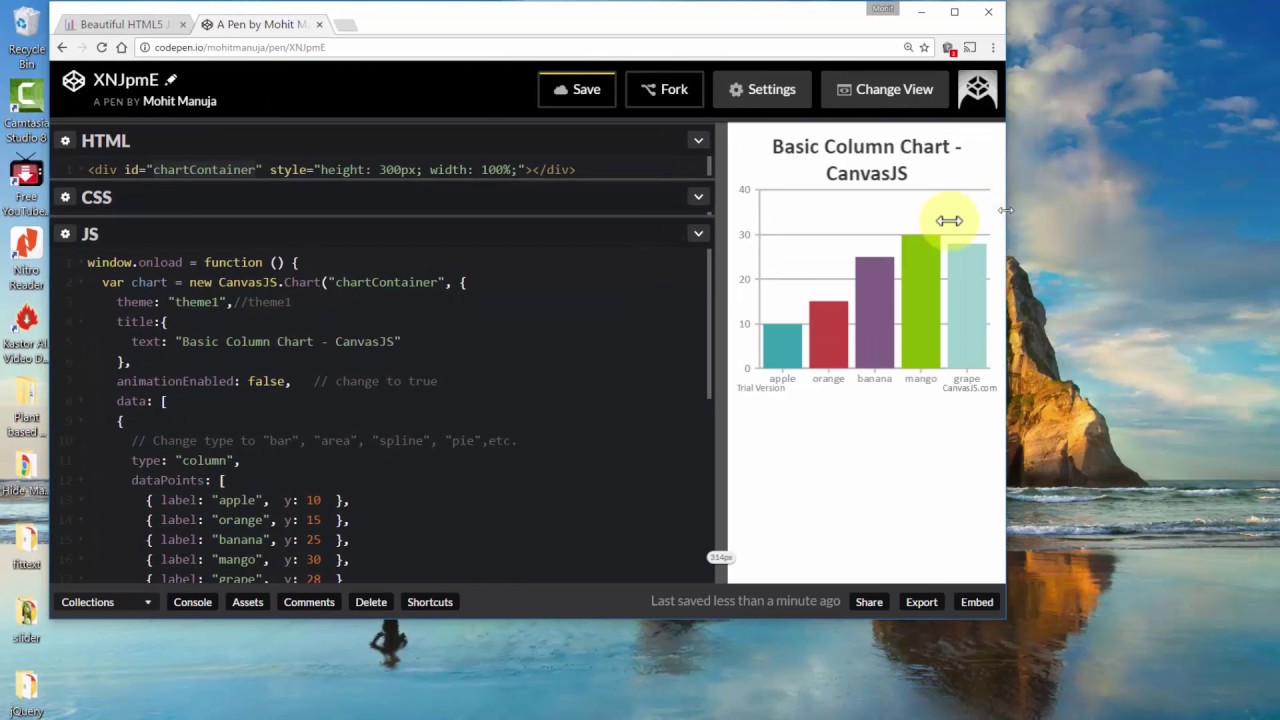Reload the page
The height and width of the screenshot is (720, 1280).
coord(101,47)
